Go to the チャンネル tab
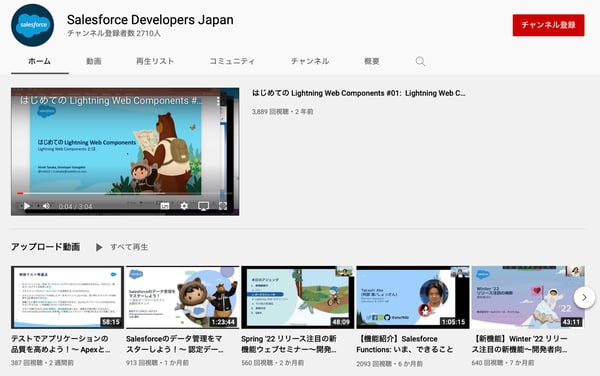Viewport: 600px width, 376px height. (310, 61)
